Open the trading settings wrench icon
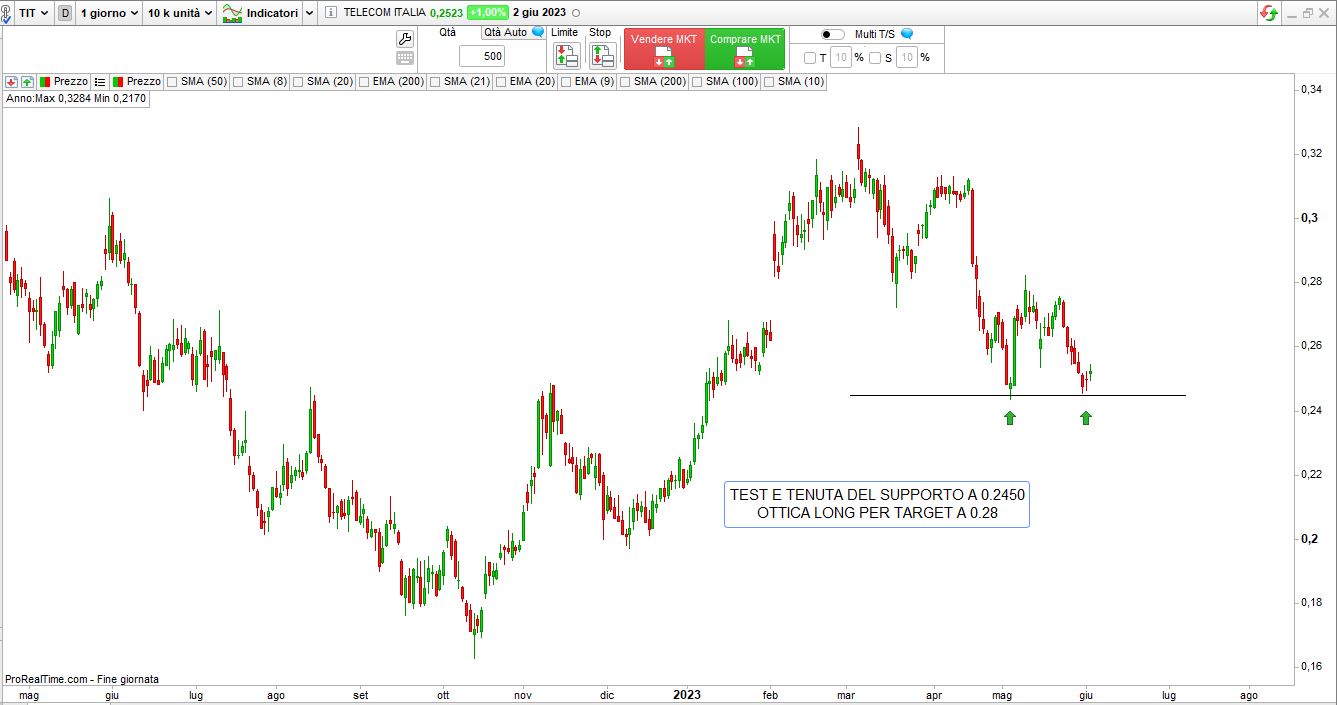Screen dimensions: 1337x705 (405, 38)
